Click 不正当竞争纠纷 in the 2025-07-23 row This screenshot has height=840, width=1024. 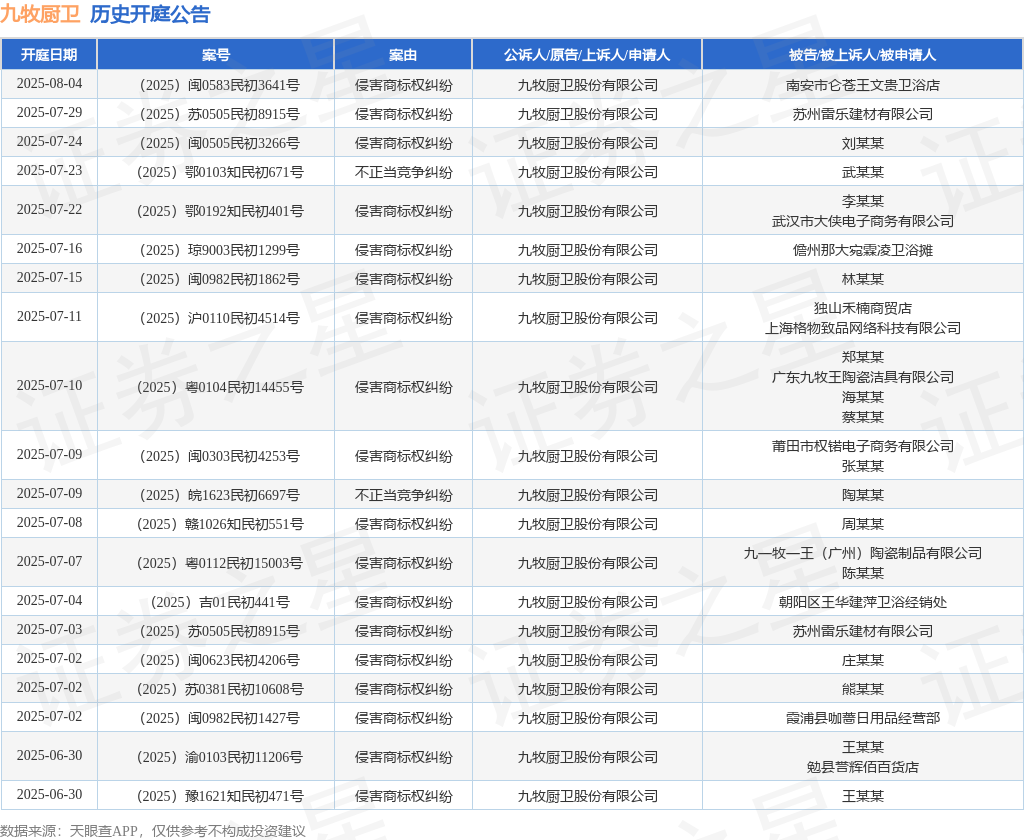[x=404, y=172]
